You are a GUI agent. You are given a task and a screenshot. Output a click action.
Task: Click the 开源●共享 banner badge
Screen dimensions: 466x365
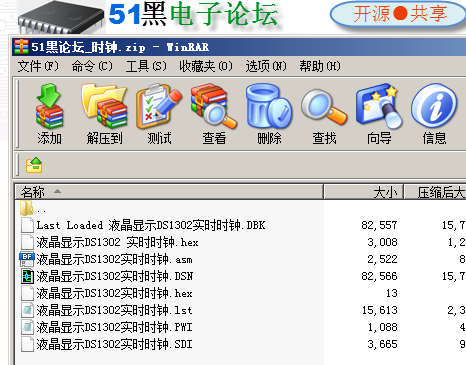398,14
